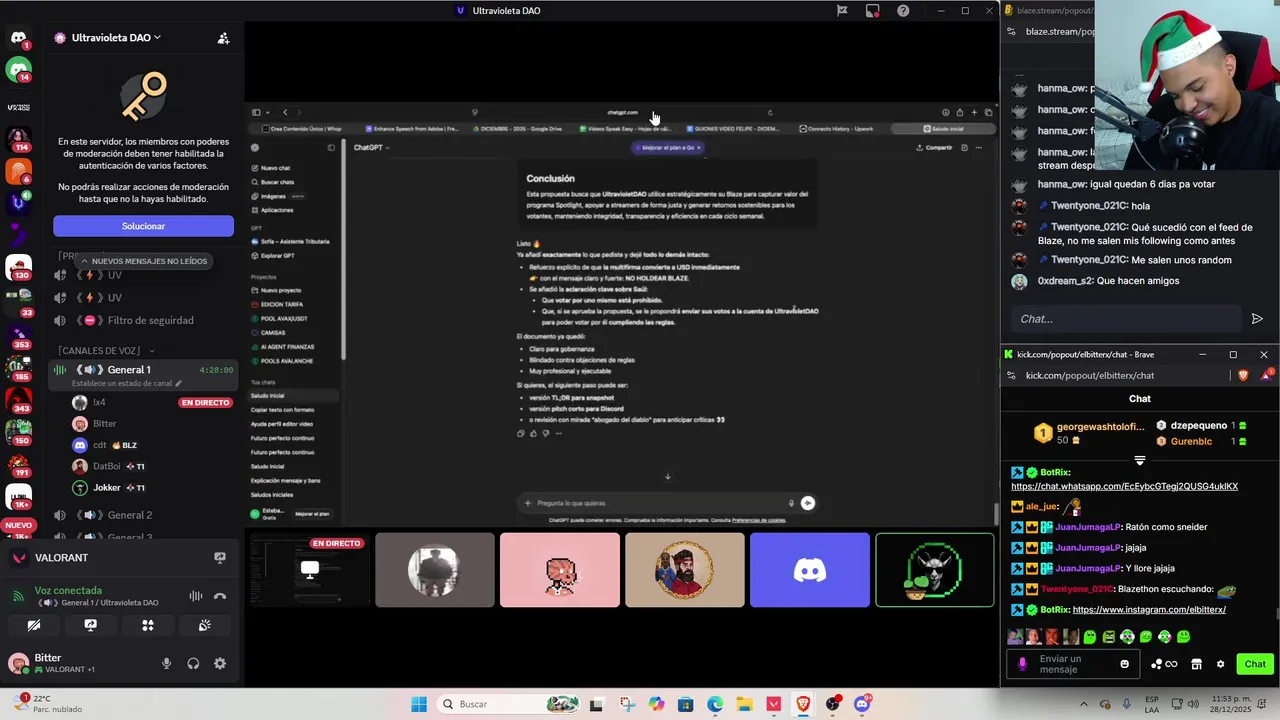Toggle headphone deafen in Discord
The width and height of the screenshot is (1280, 720).
click(193, 663)
